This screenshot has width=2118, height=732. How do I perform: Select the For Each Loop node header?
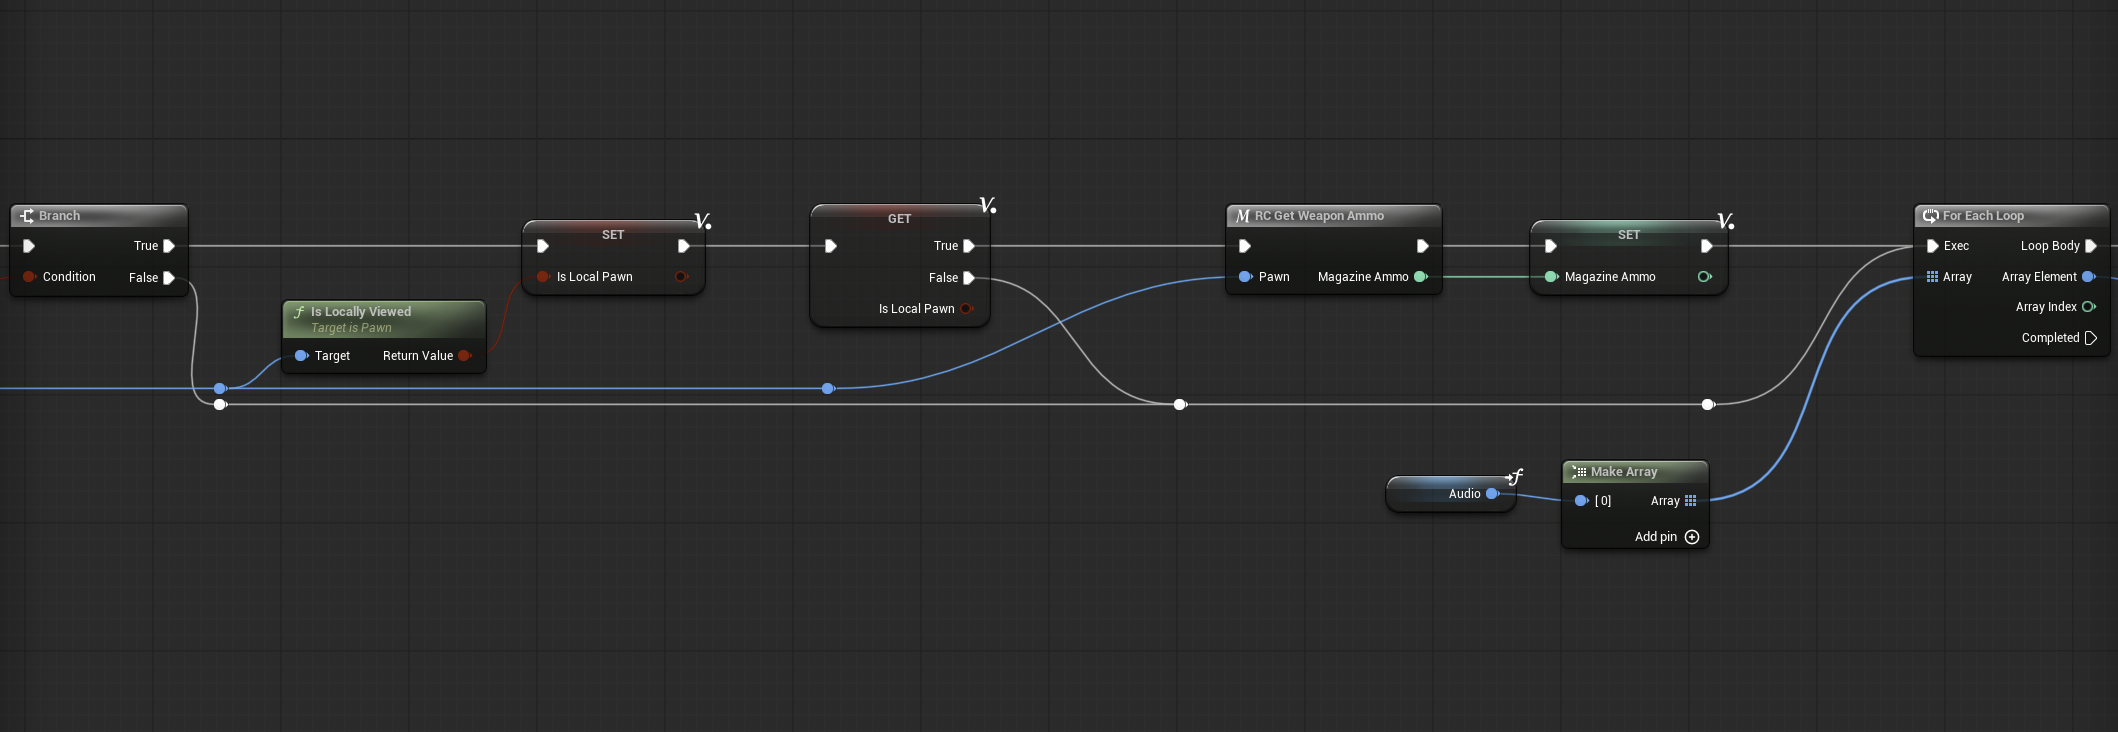coord(2011,216)
